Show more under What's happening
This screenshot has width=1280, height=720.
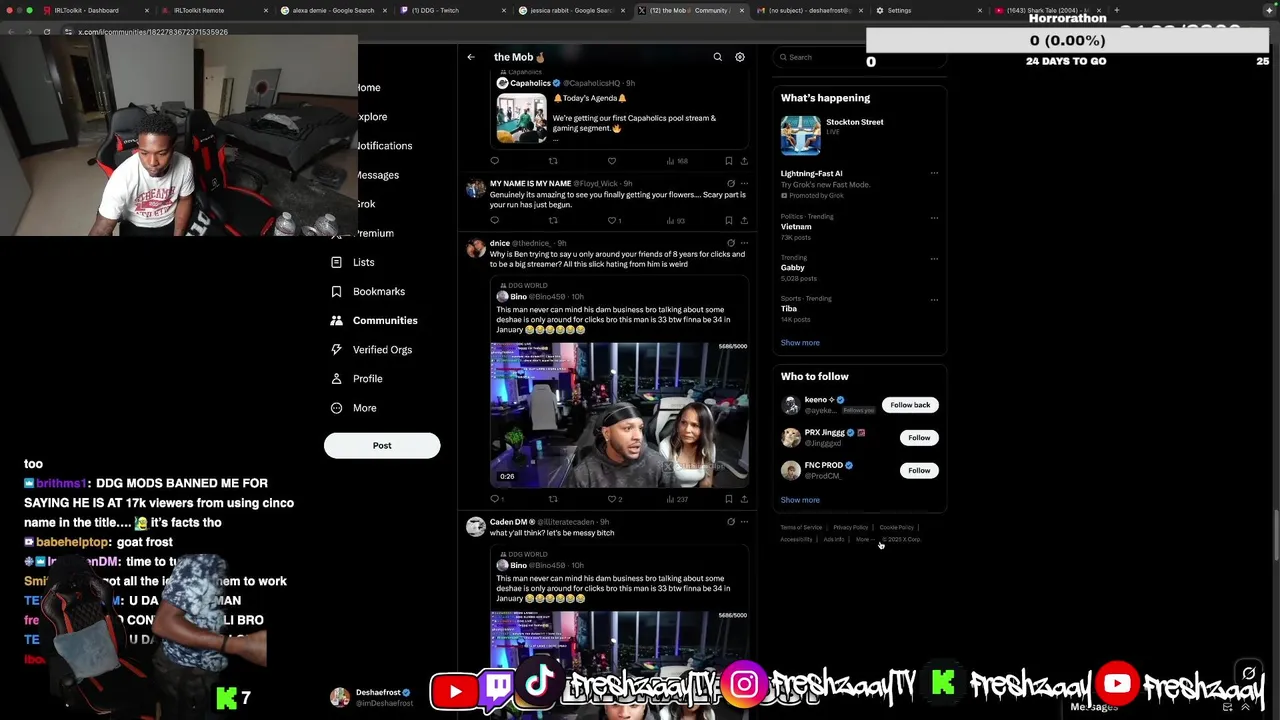(x=800, y=343)
